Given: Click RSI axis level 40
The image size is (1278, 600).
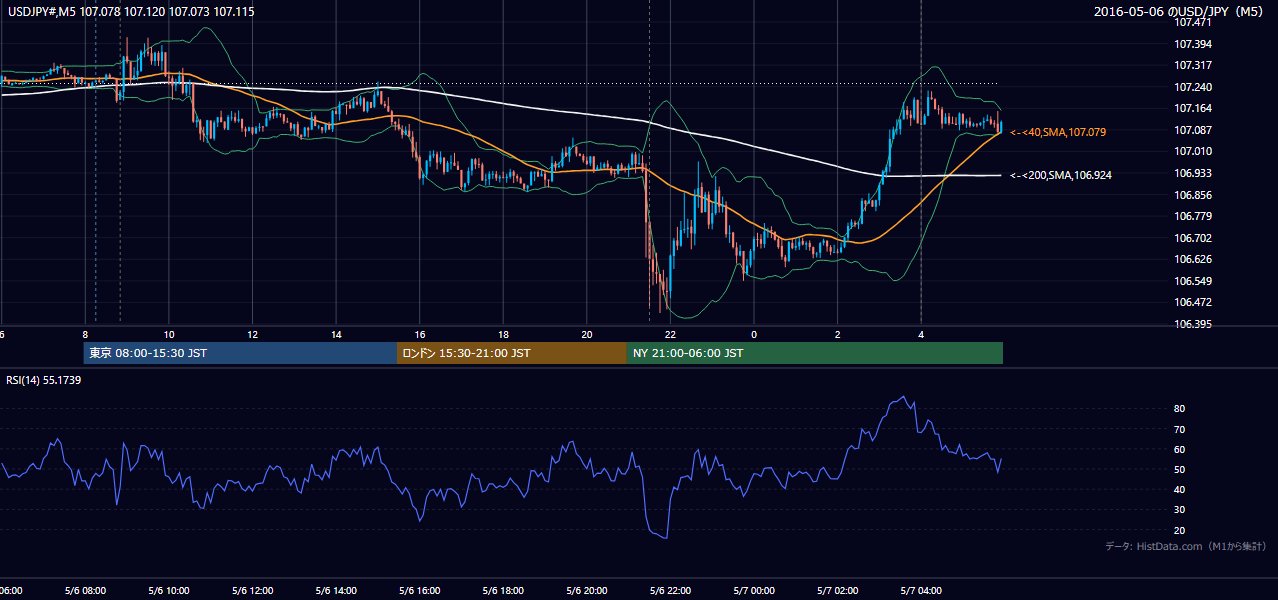Looking at the screenshot, I should (1180, 489).
